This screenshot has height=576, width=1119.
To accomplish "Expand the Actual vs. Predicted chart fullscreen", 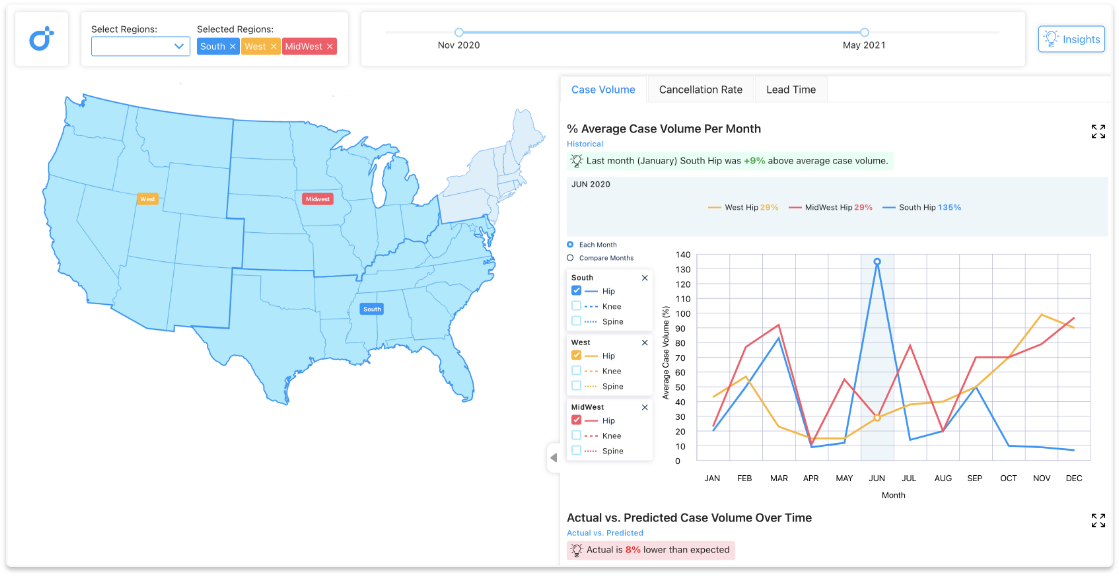I will click(x=1097, y=520).
